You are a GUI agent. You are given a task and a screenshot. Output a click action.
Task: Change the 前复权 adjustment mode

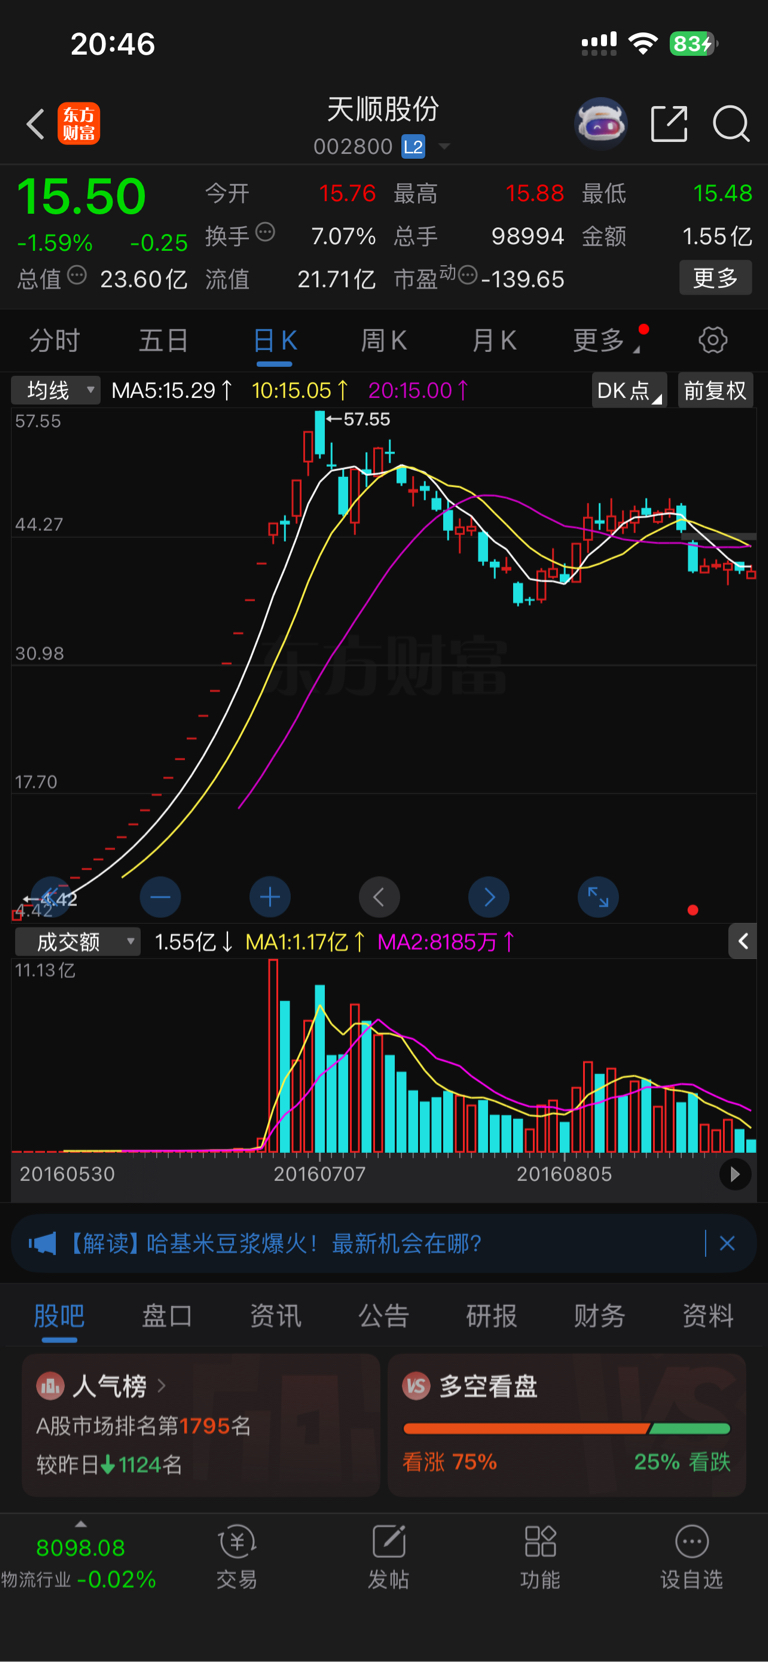[715, 390]
